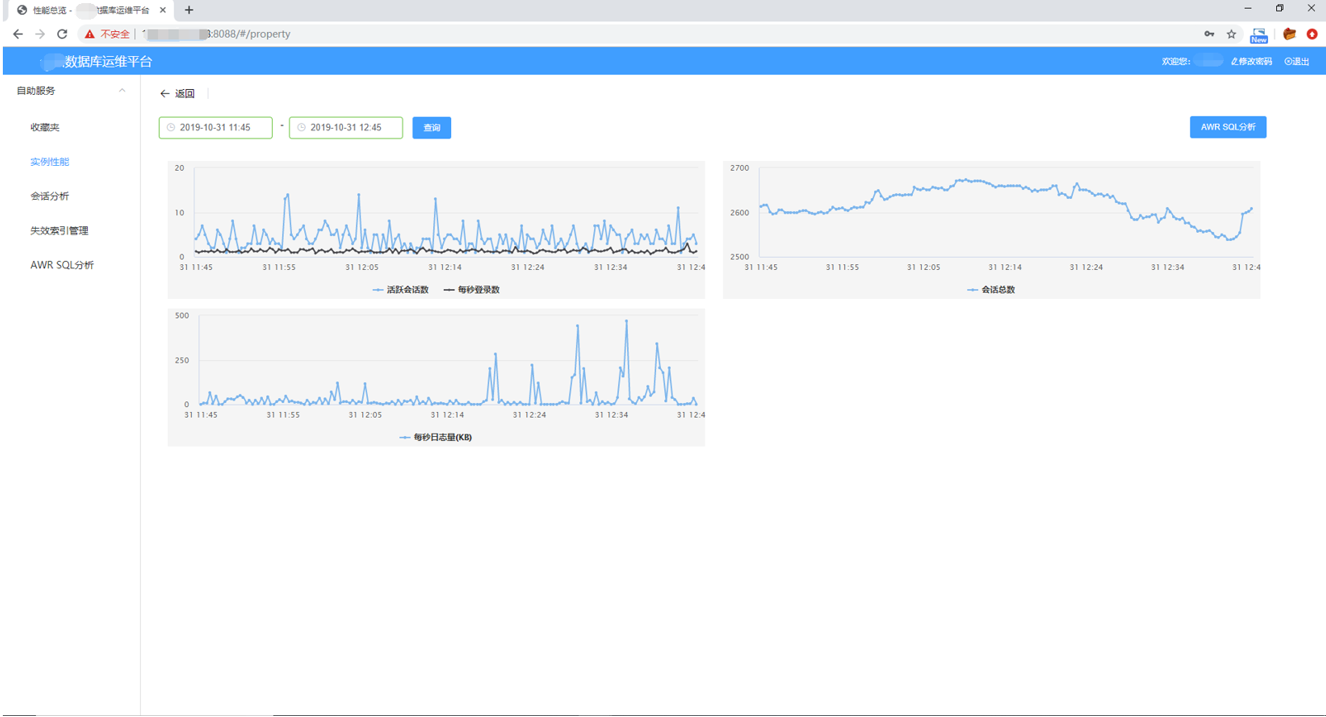The image size is (1326, 717).
Task: Open the extension with the New badge
Action: pos(1259,35)
